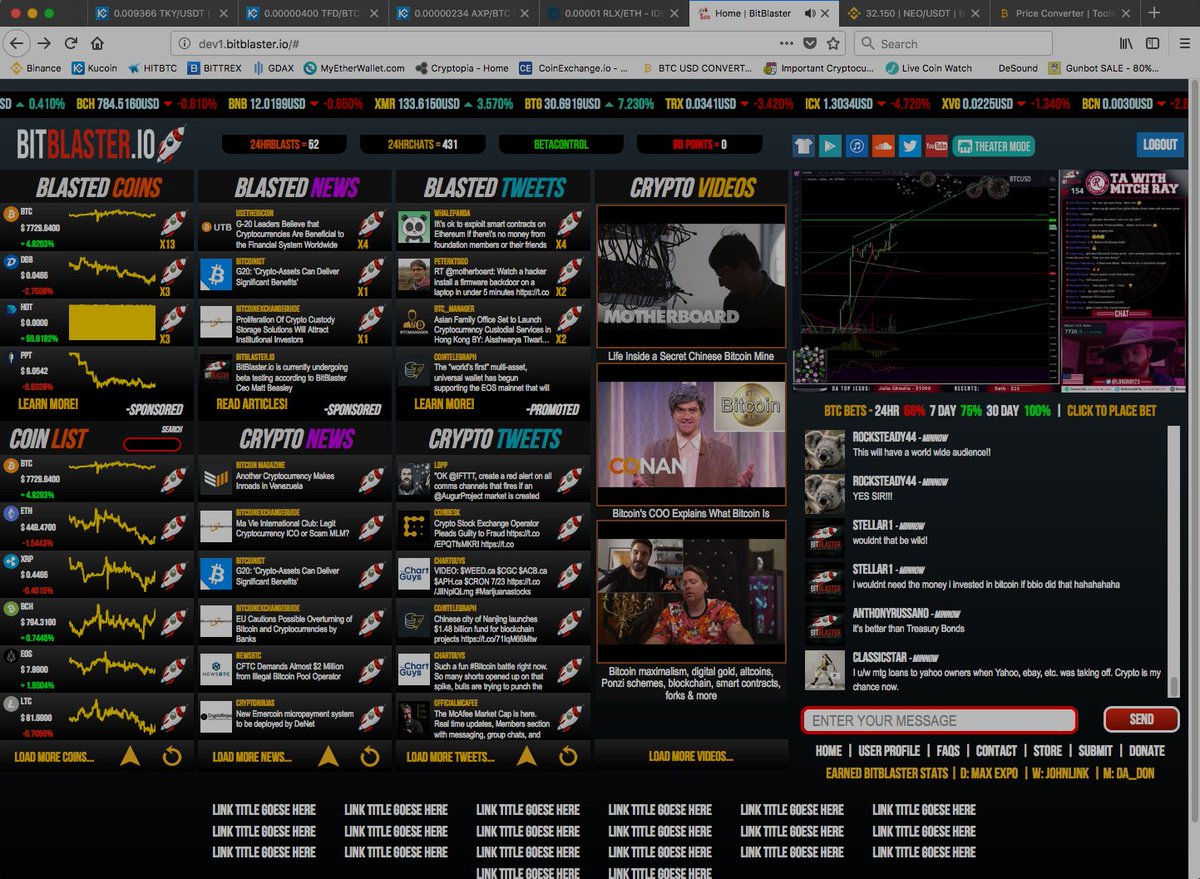Image resolution: width=1200 pixels, height=879 pixels.
Task: Click the Enter Your Message field
Action: click(x=939, y=720)
